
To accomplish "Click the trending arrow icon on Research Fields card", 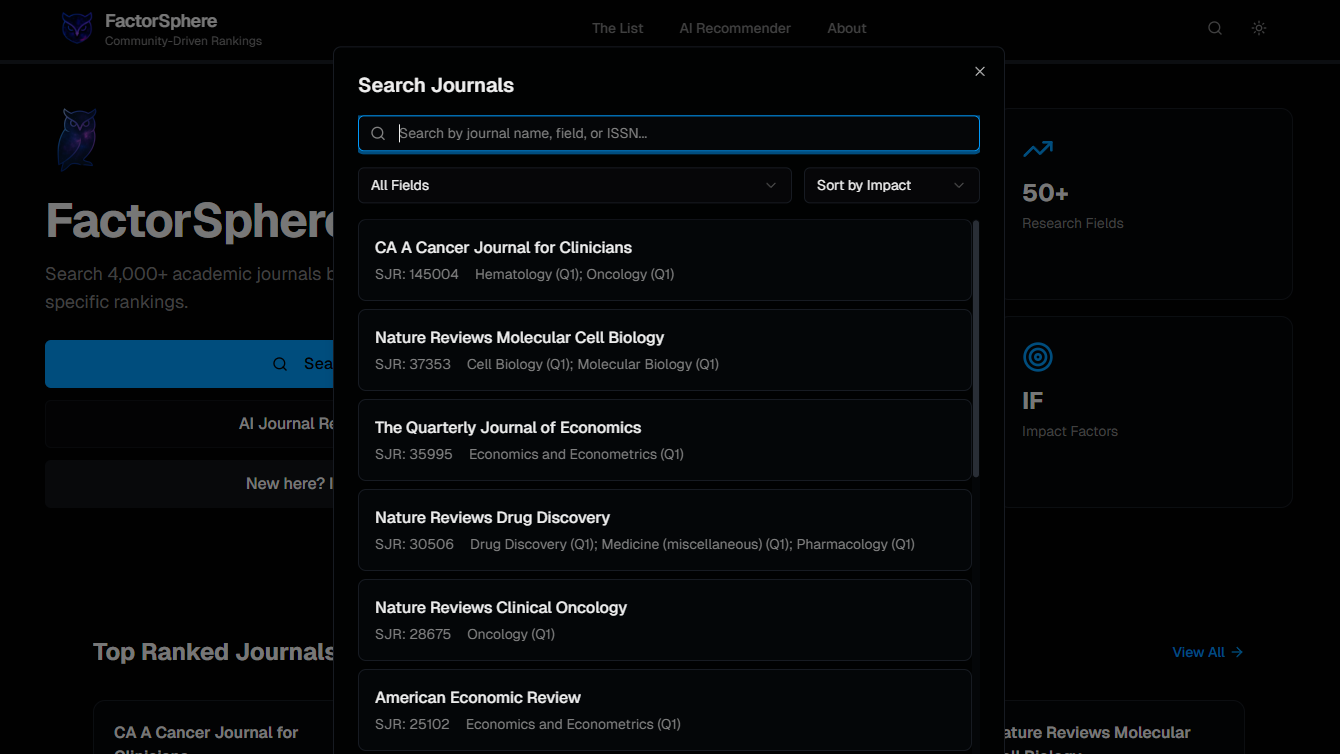I will tap(1038, 148).
